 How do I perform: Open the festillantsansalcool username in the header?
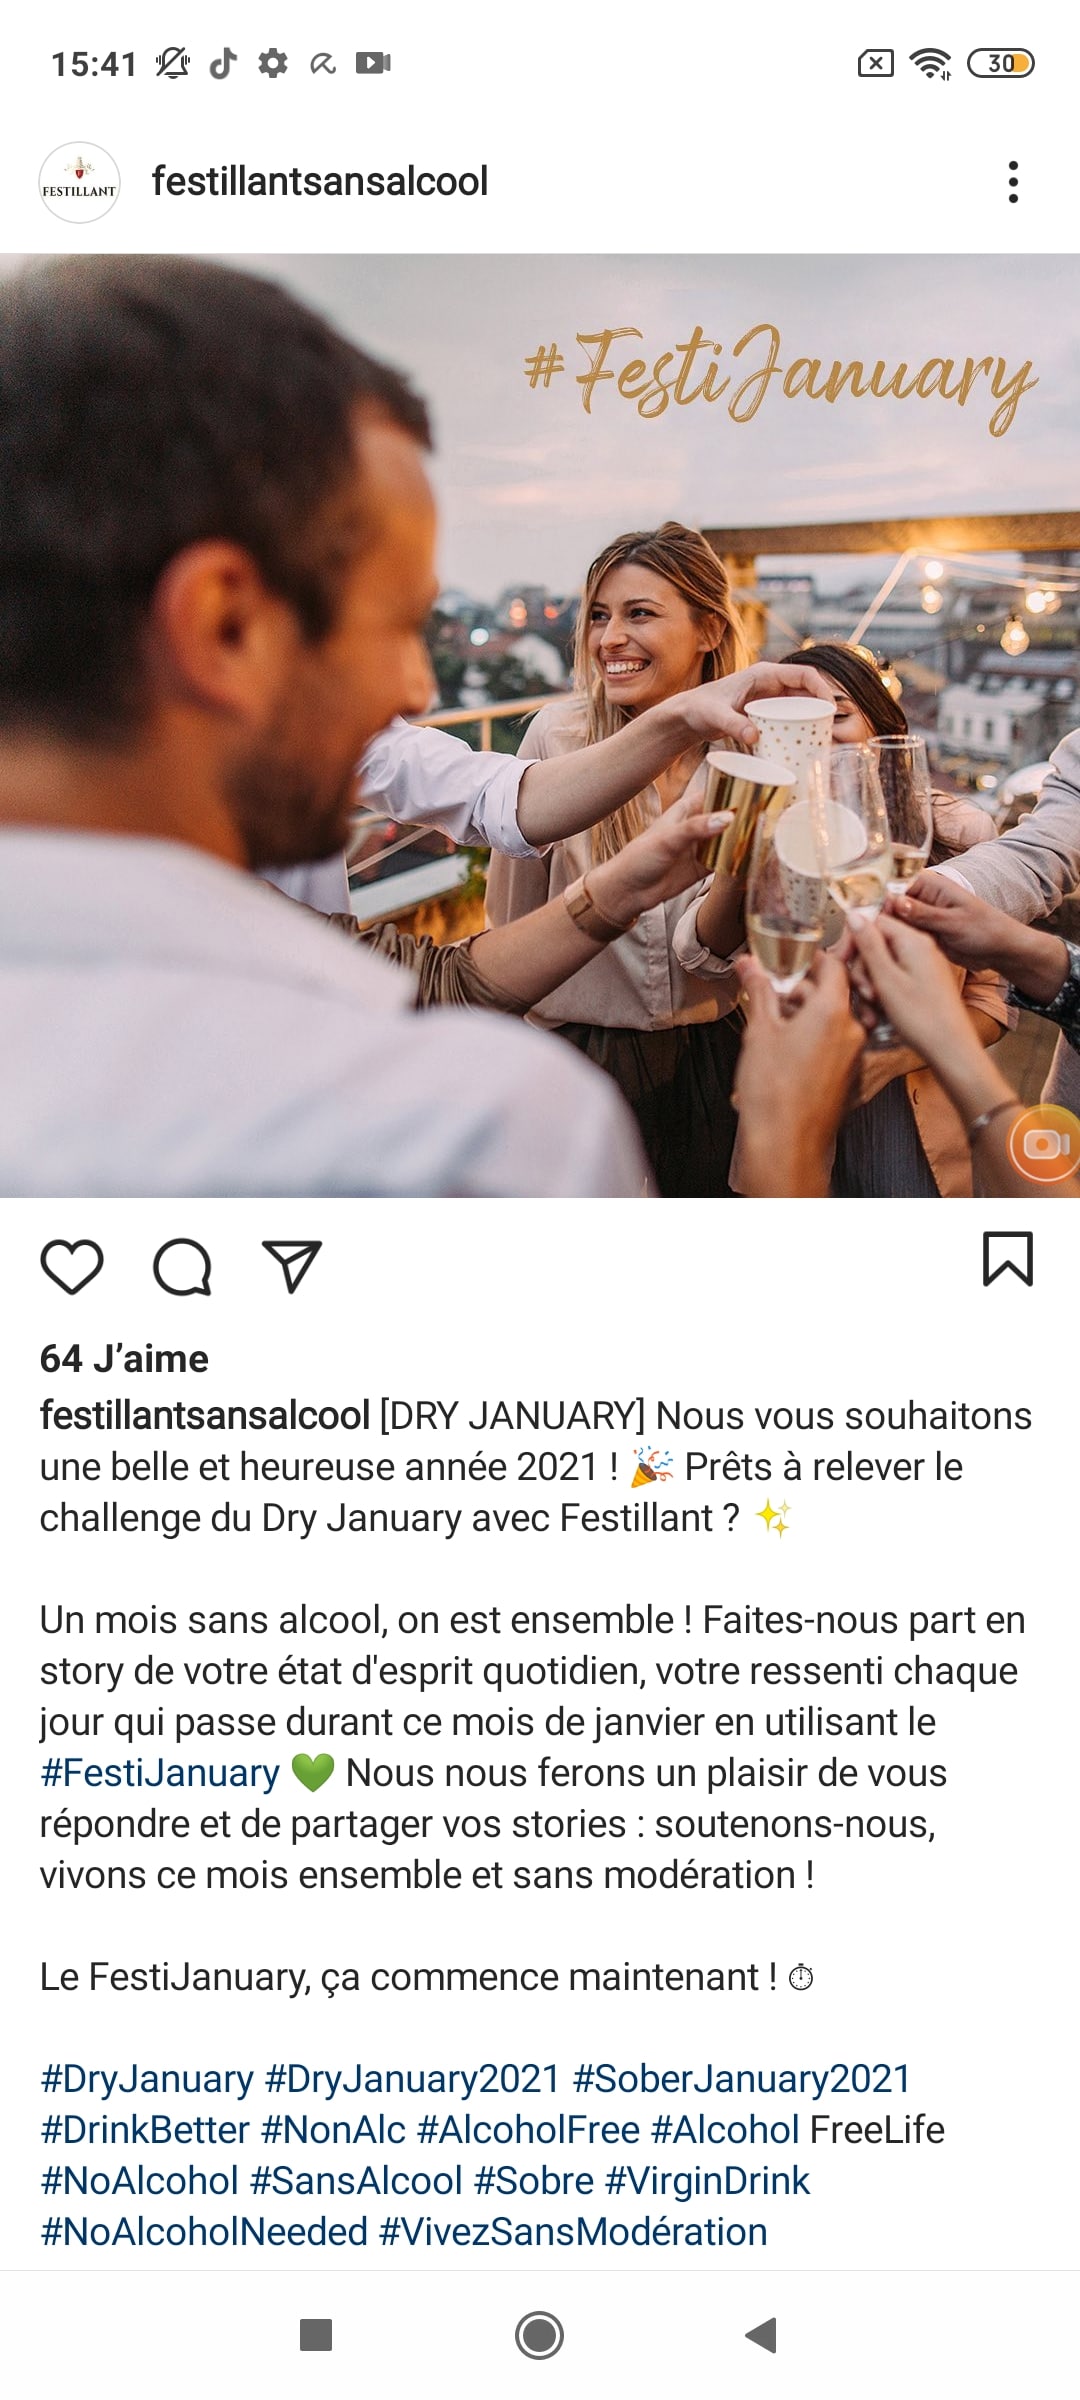coord(320,182)
